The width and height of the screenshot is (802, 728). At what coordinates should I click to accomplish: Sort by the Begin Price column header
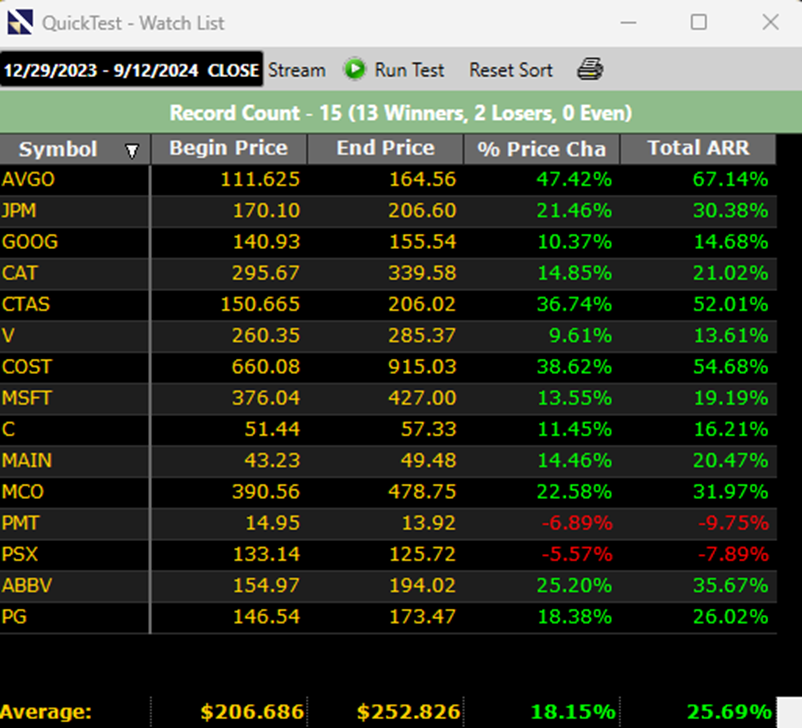228,149
